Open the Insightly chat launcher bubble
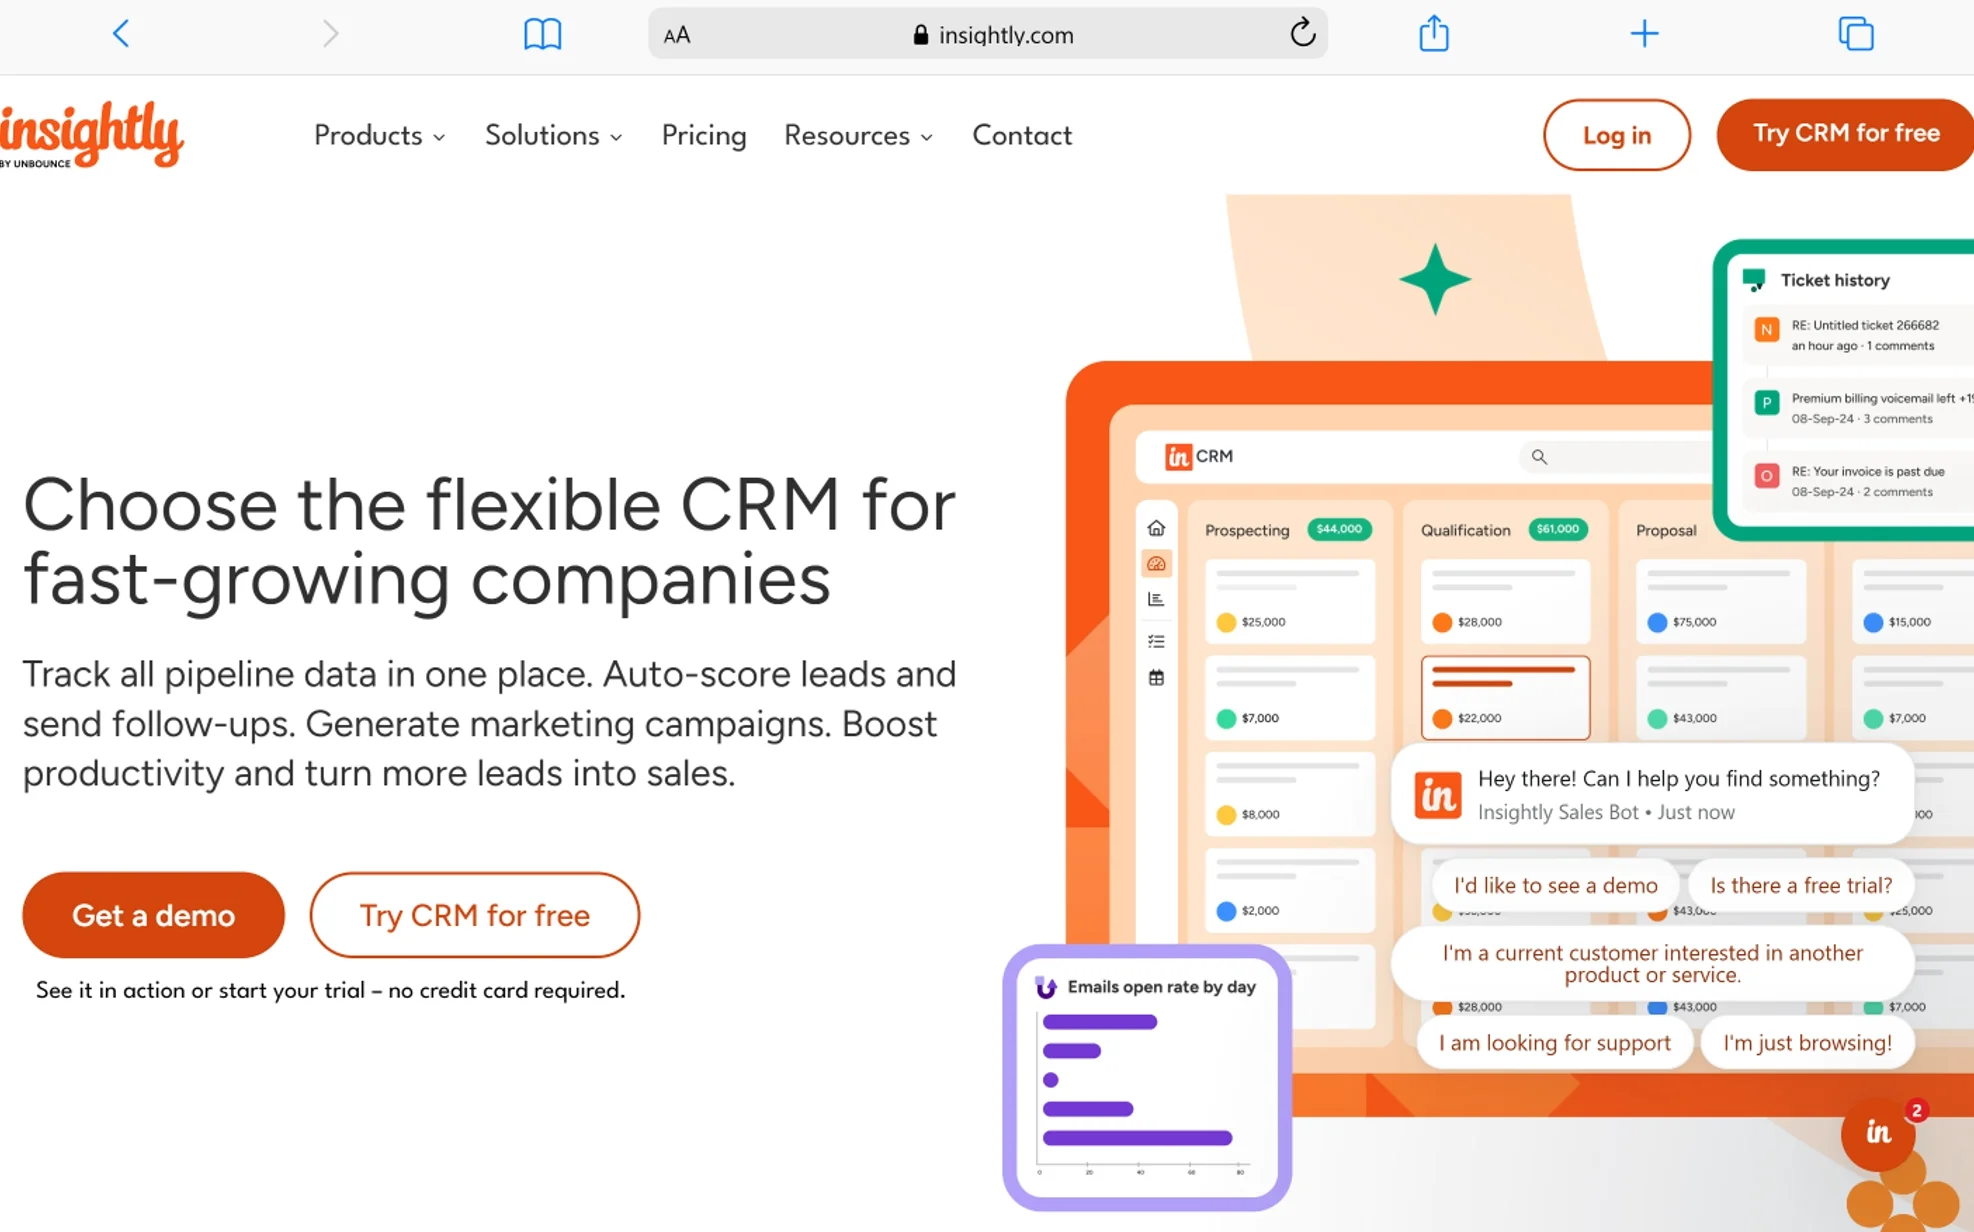 point(1878,1133)
